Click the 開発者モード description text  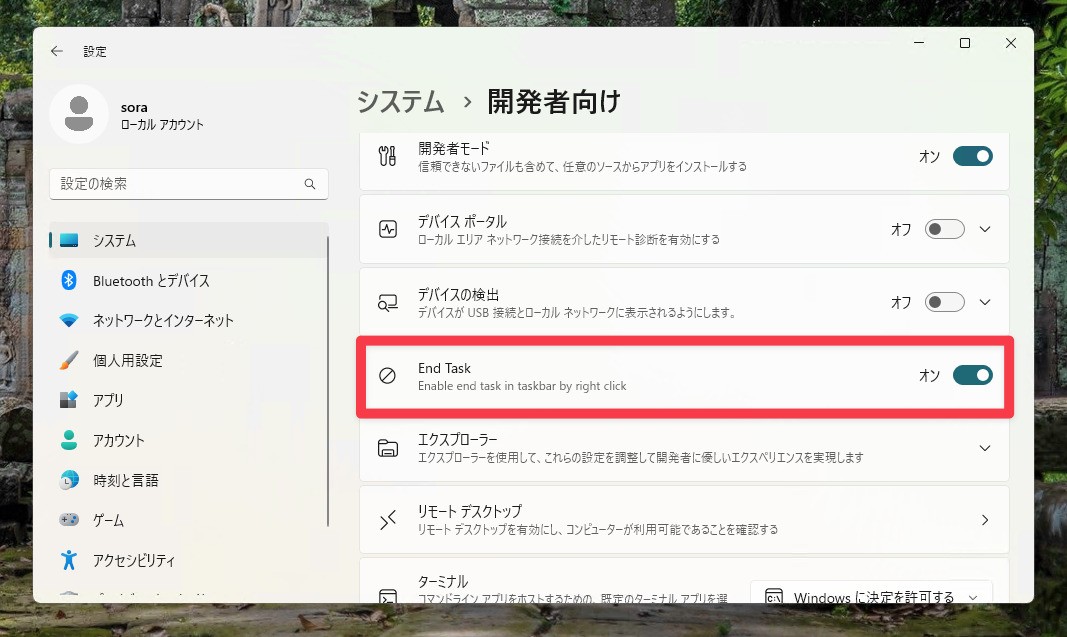[582, 167]
